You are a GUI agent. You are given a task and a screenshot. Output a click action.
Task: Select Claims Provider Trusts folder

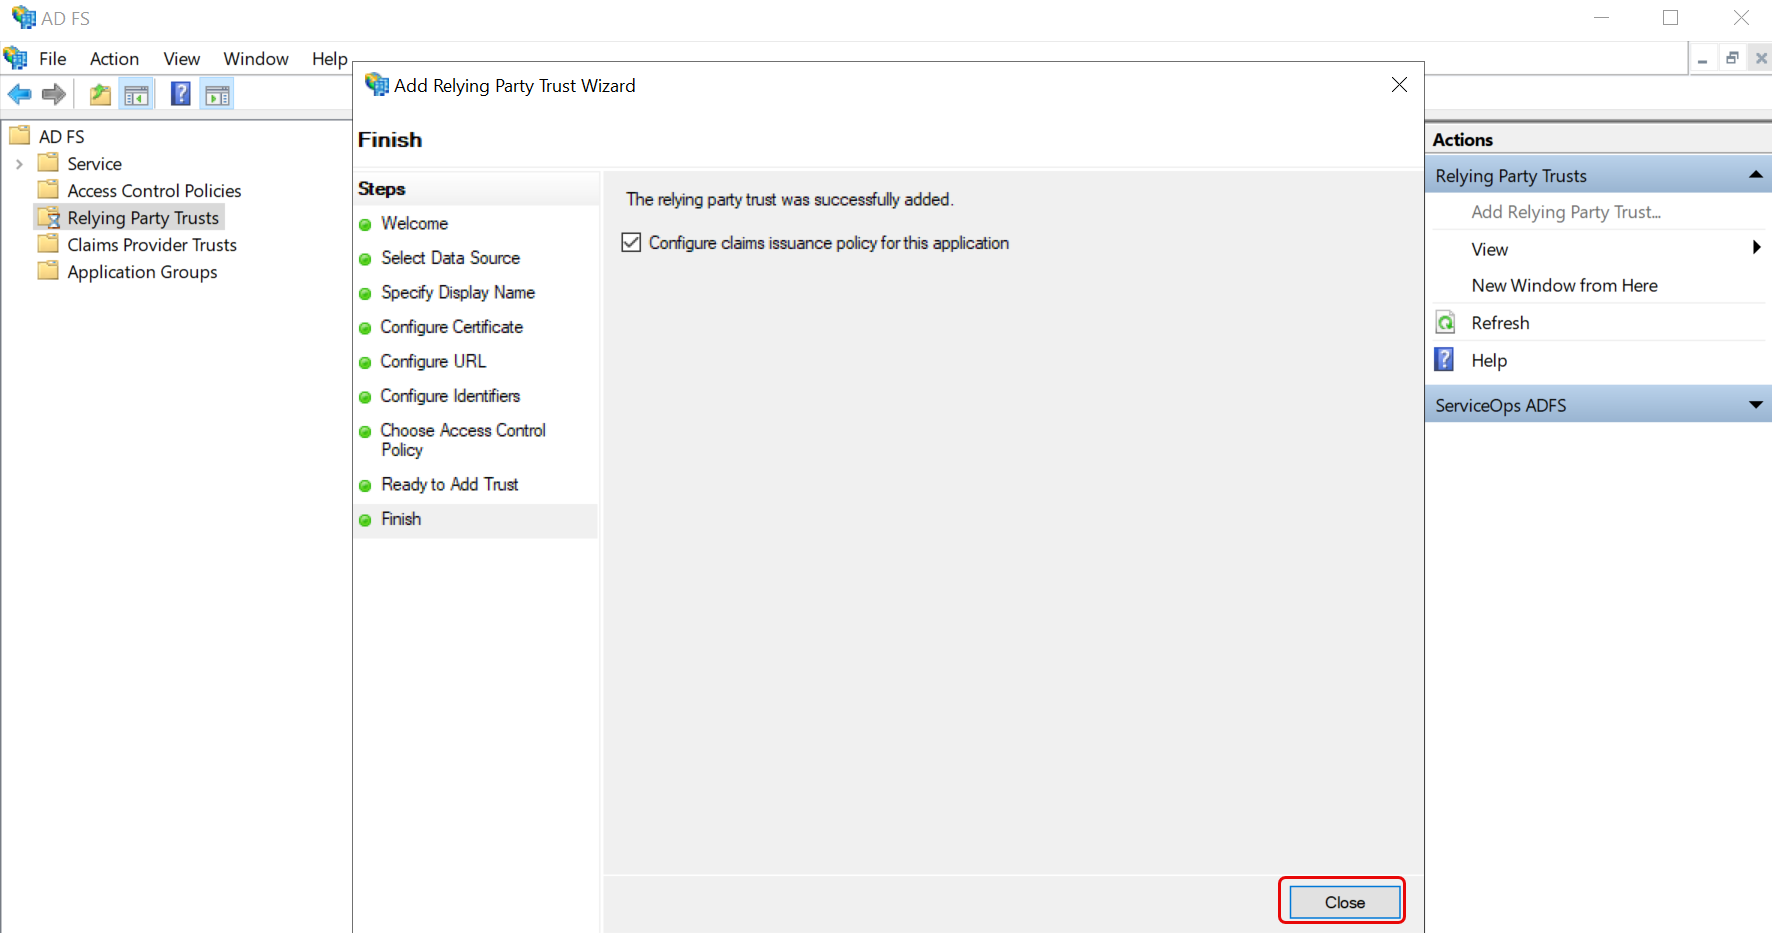[x=152, y=245]
